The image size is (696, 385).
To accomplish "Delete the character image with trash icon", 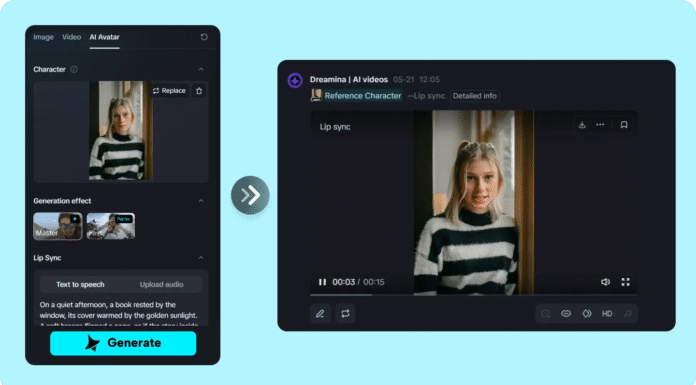I will point(199,91).
